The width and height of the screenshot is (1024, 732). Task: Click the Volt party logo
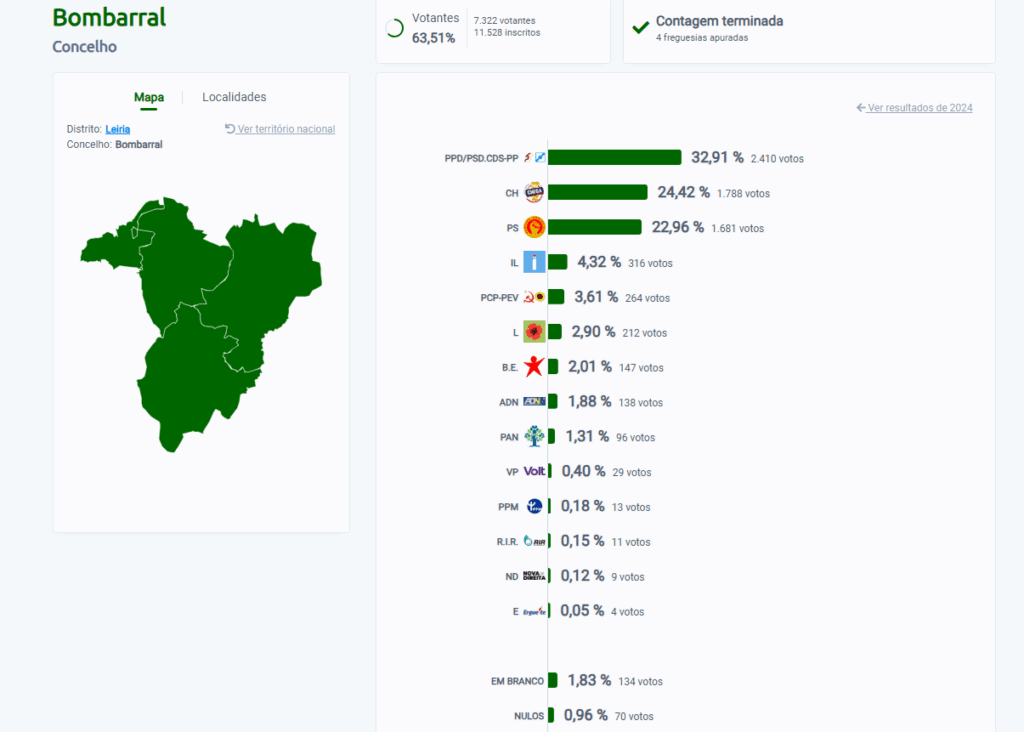pyautogui.click(x=534, y=472)
